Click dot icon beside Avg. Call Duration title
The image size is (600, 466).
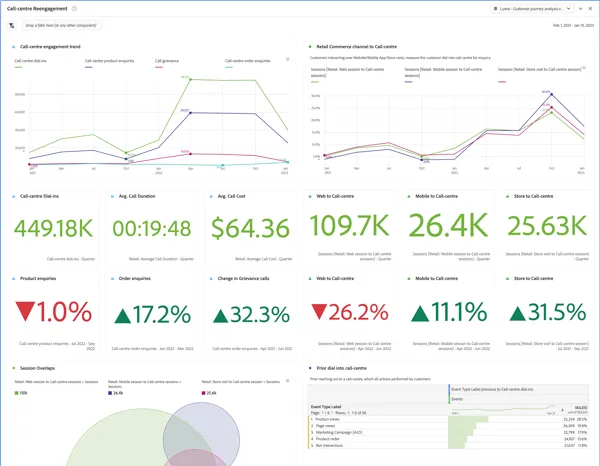(x=112, y=196)
